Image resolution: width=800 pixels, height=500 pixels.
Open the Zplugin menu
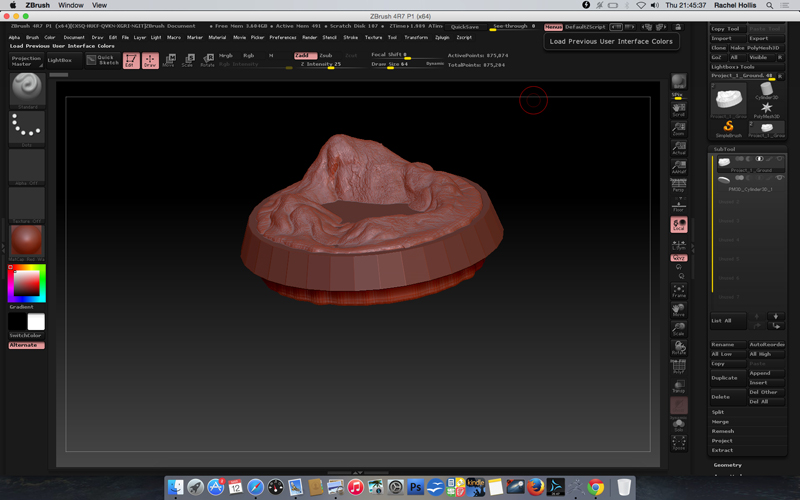coord(442,37)
